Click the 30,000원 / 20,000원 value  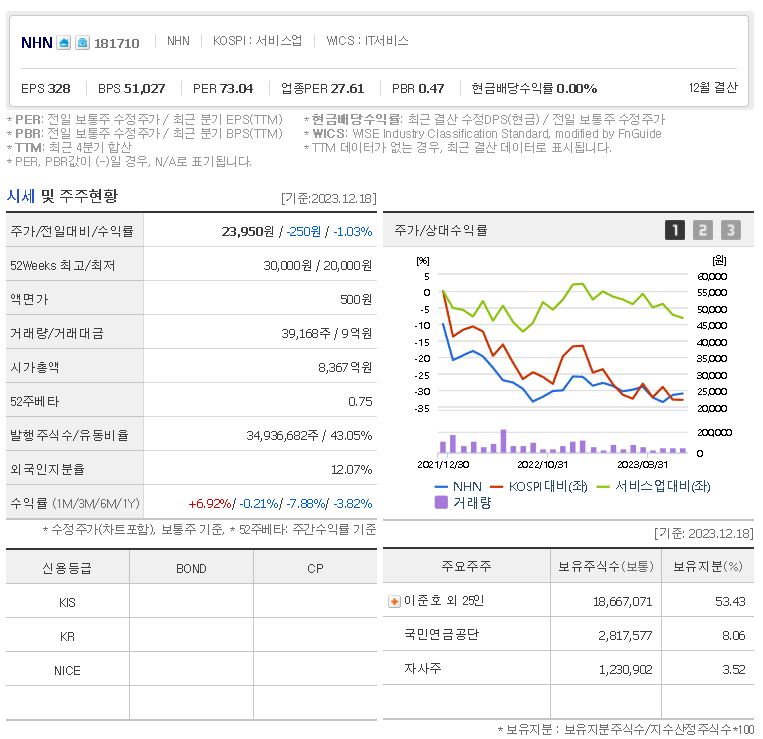click(x=318, y=266)
